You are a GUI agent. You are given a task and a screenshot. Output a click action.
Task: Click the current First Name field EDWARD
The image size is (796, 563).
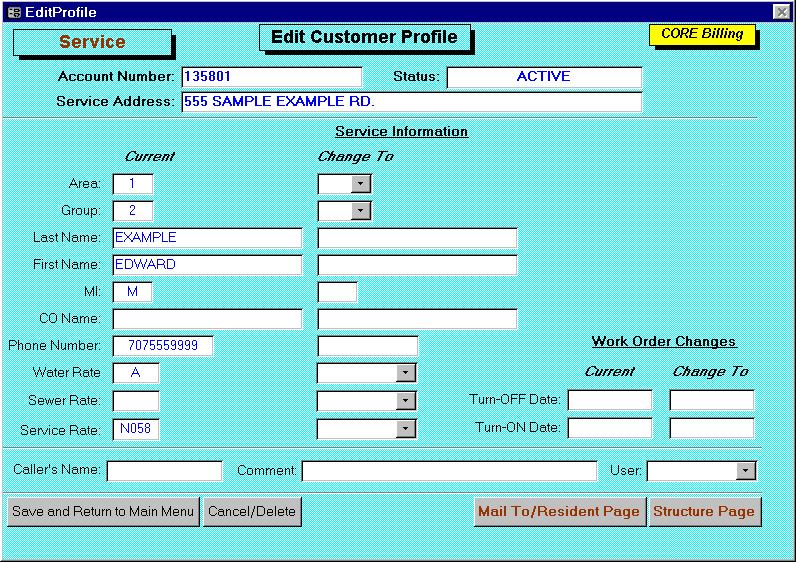tap(207, 264)
